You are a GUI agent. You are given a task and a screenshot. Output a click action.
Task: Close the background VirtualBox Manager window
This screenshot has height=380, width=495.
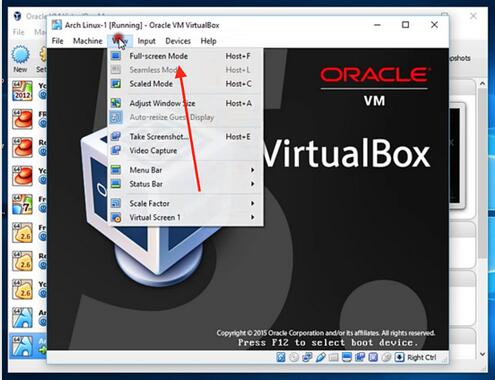coord(473,16)
